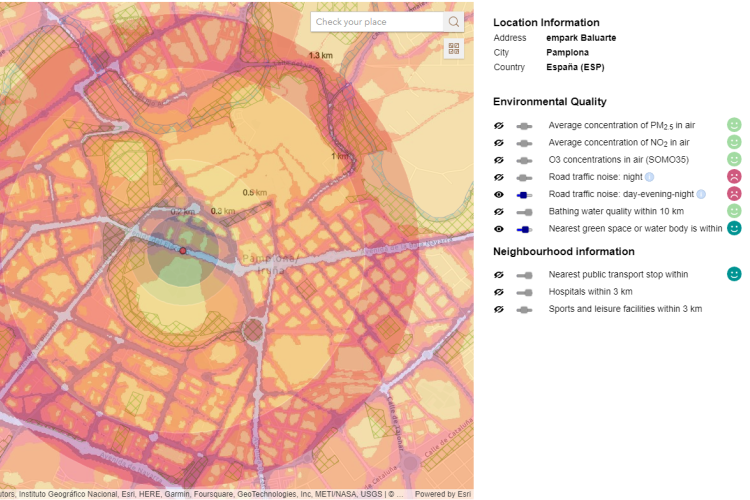Click info icon beside day-evening-night noise
The width and height of the screenshot is (750, 500).
[701, 194]
